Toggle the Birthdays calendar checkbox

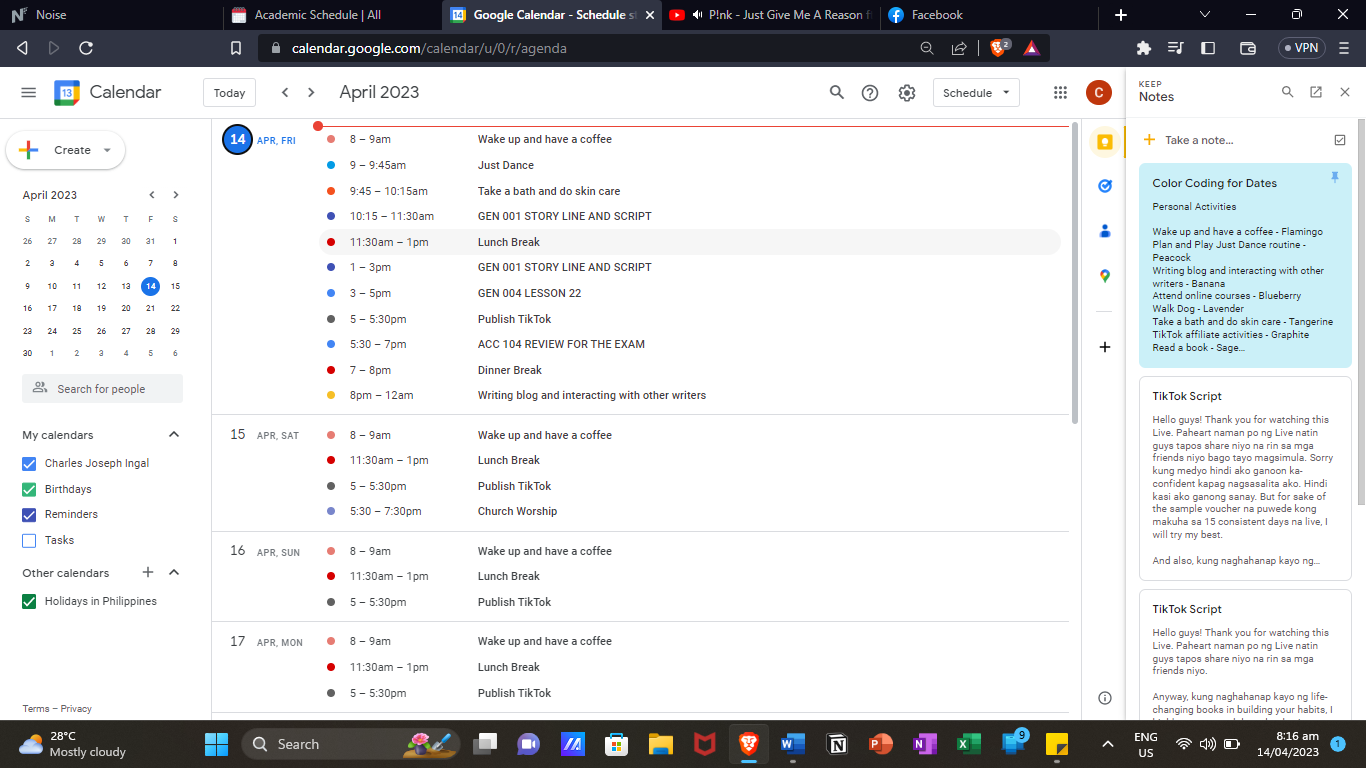click(x=29, y=489)
